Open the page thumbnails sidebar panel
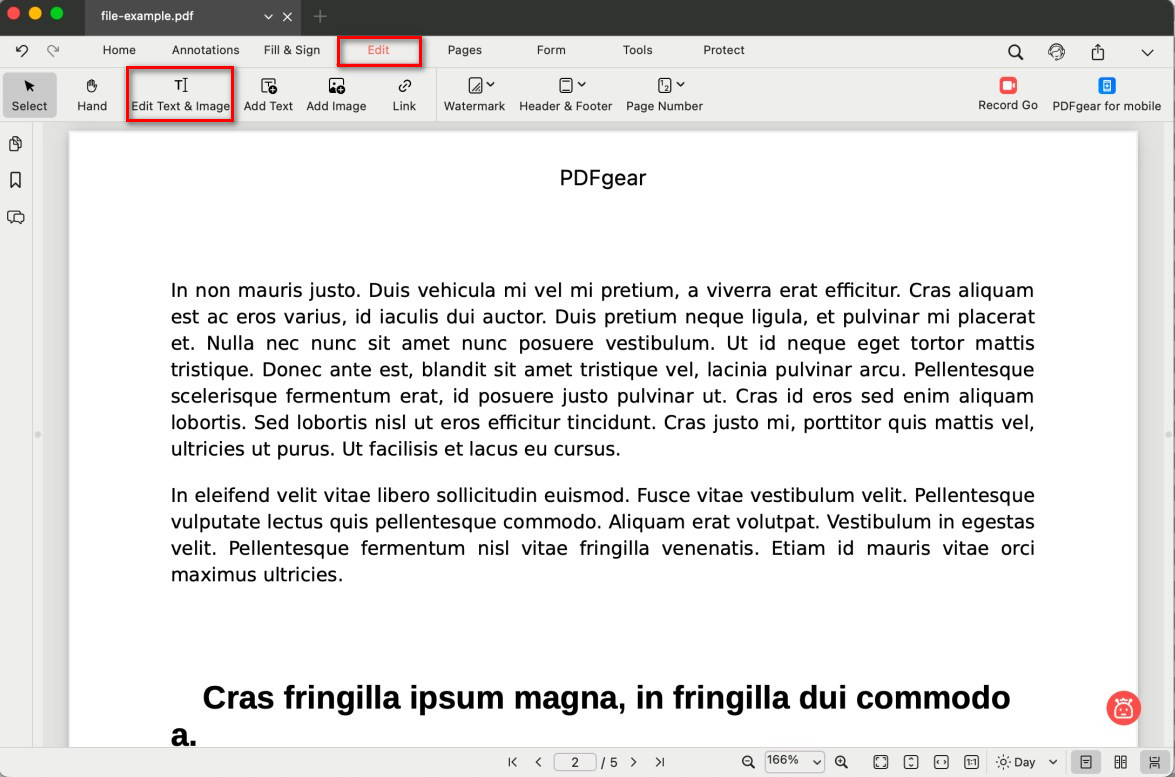Viewport: 1175px width, 777px height. pyautogui.click(x=16, y=144)
